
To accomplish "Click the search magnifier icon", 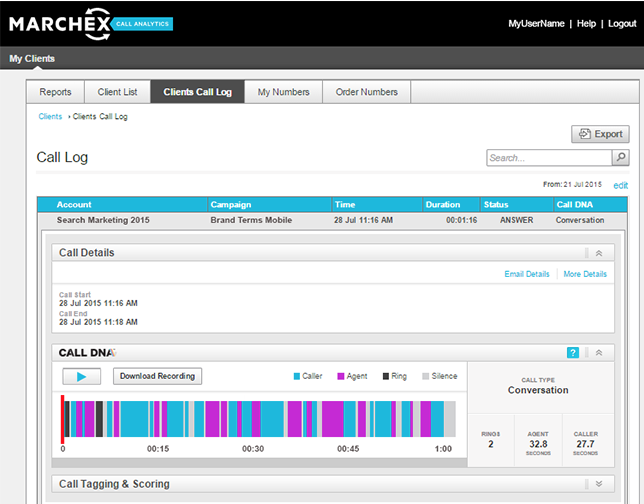I will pos(621,157).
